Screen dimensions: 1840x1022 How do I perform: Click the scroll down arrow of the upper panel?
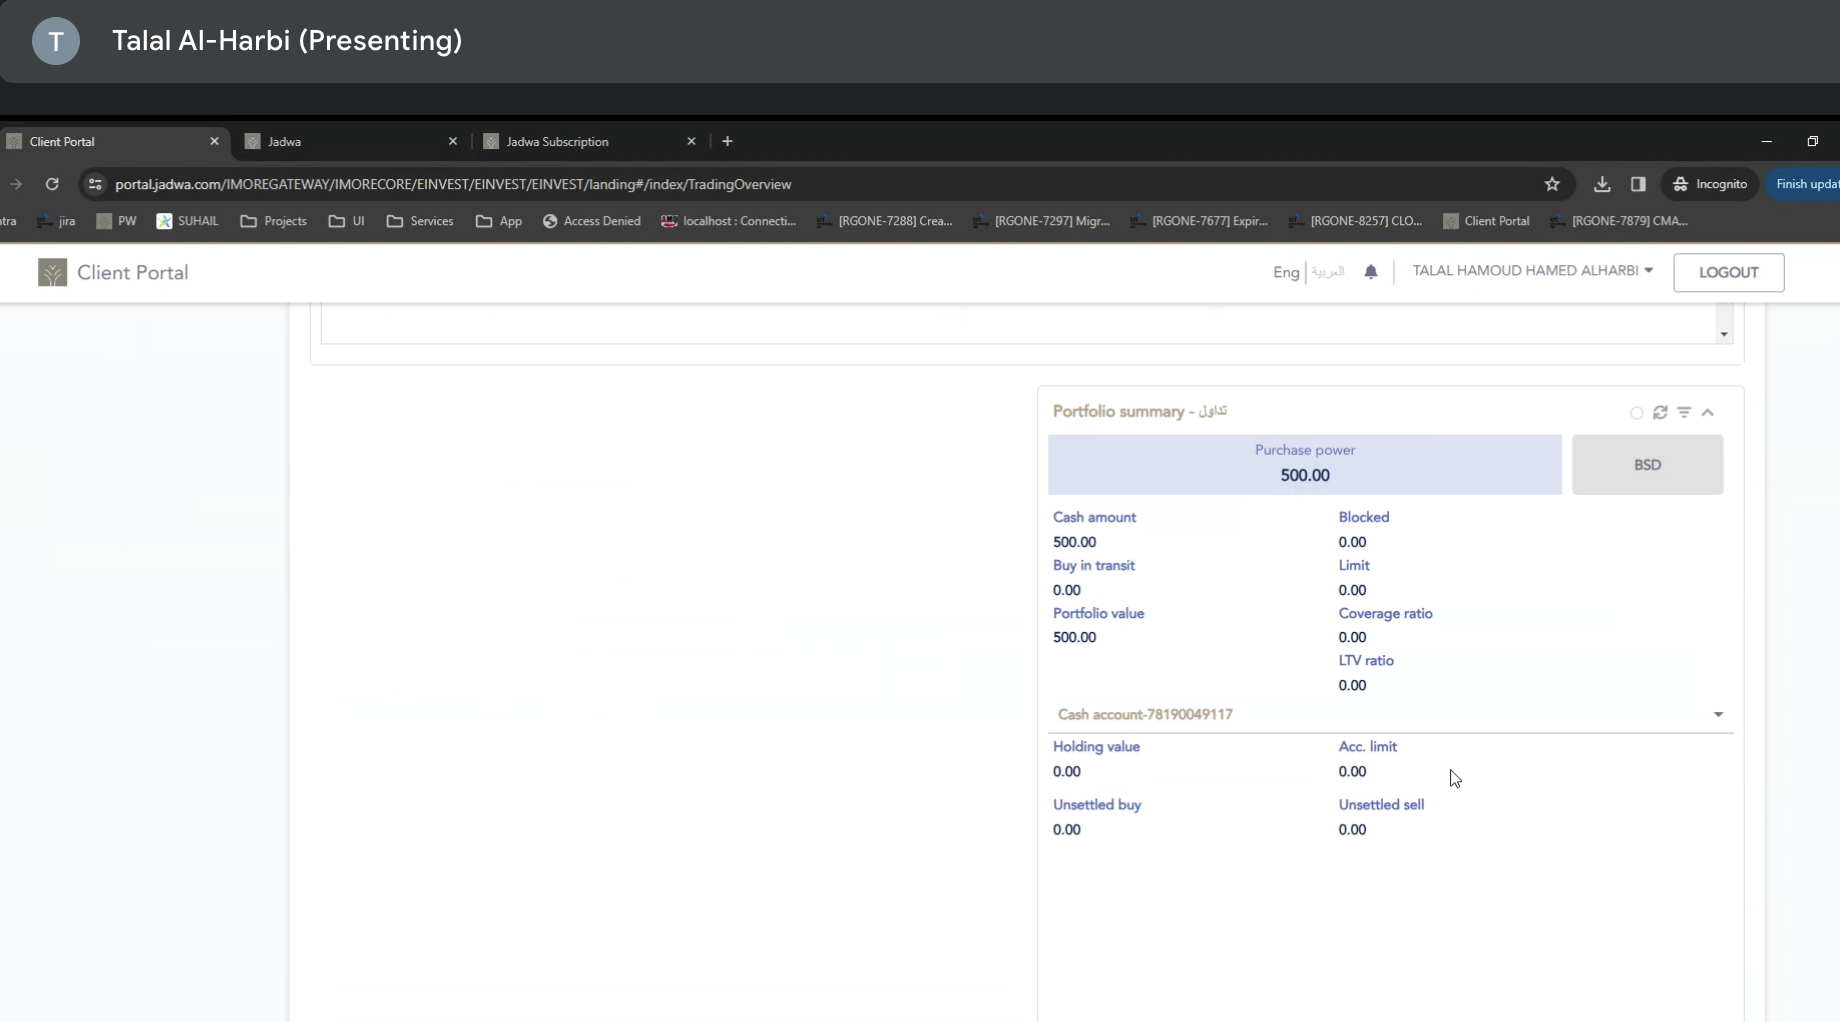[x=1724, y=334]
